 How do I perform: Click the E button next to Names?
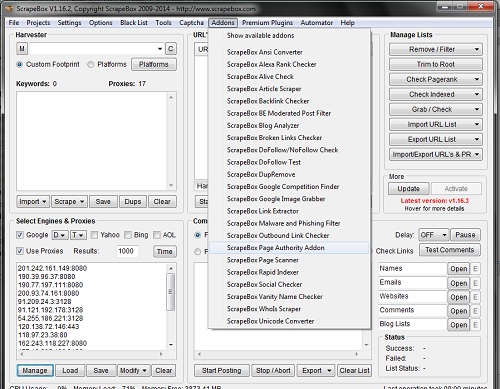(x=475, y=269)
